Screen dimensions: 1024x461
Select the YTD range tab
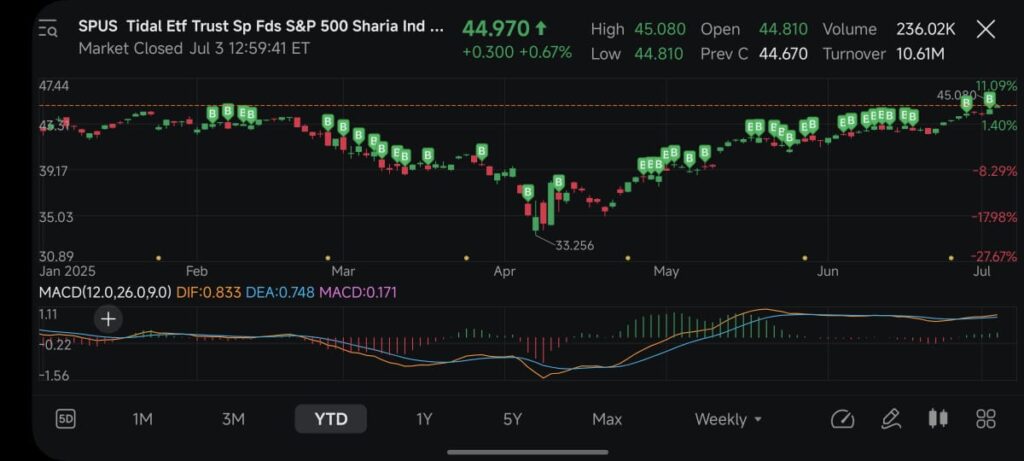pyautogui.click(x=331, y=419)
